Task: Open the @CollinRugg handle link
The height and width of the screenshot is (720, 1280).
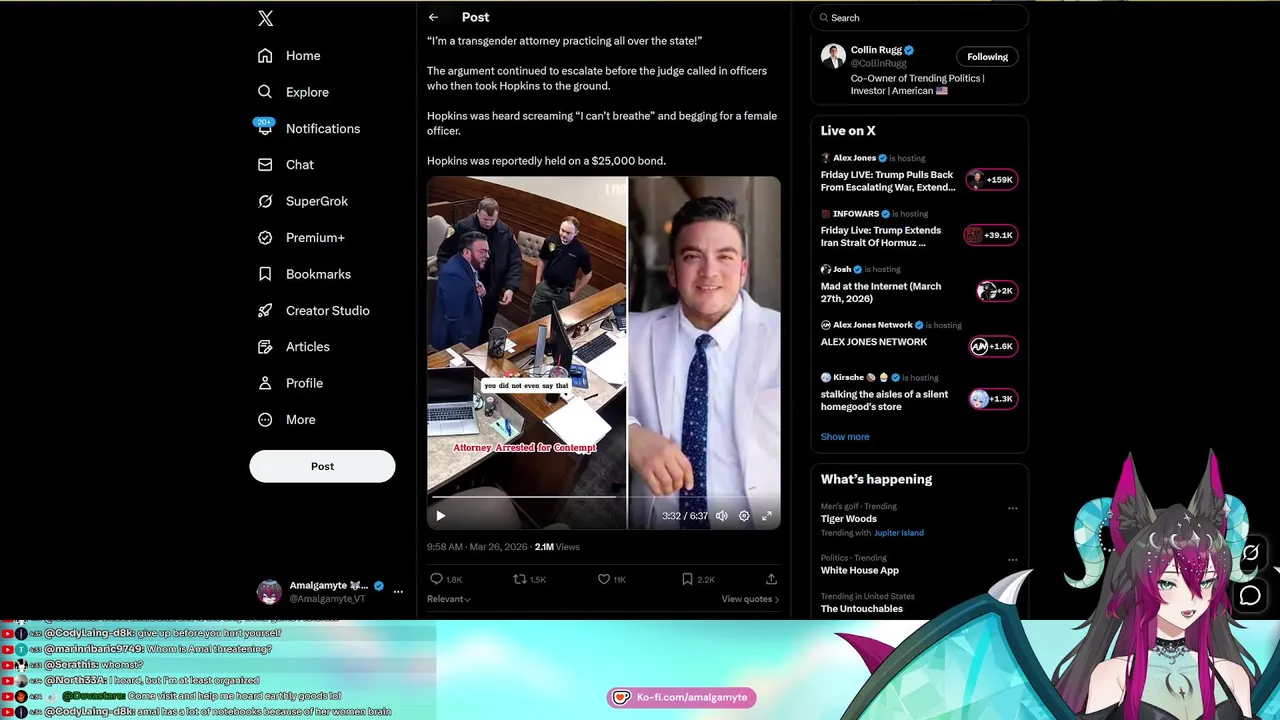Action: pyautogui.click(x=878, y=63)
